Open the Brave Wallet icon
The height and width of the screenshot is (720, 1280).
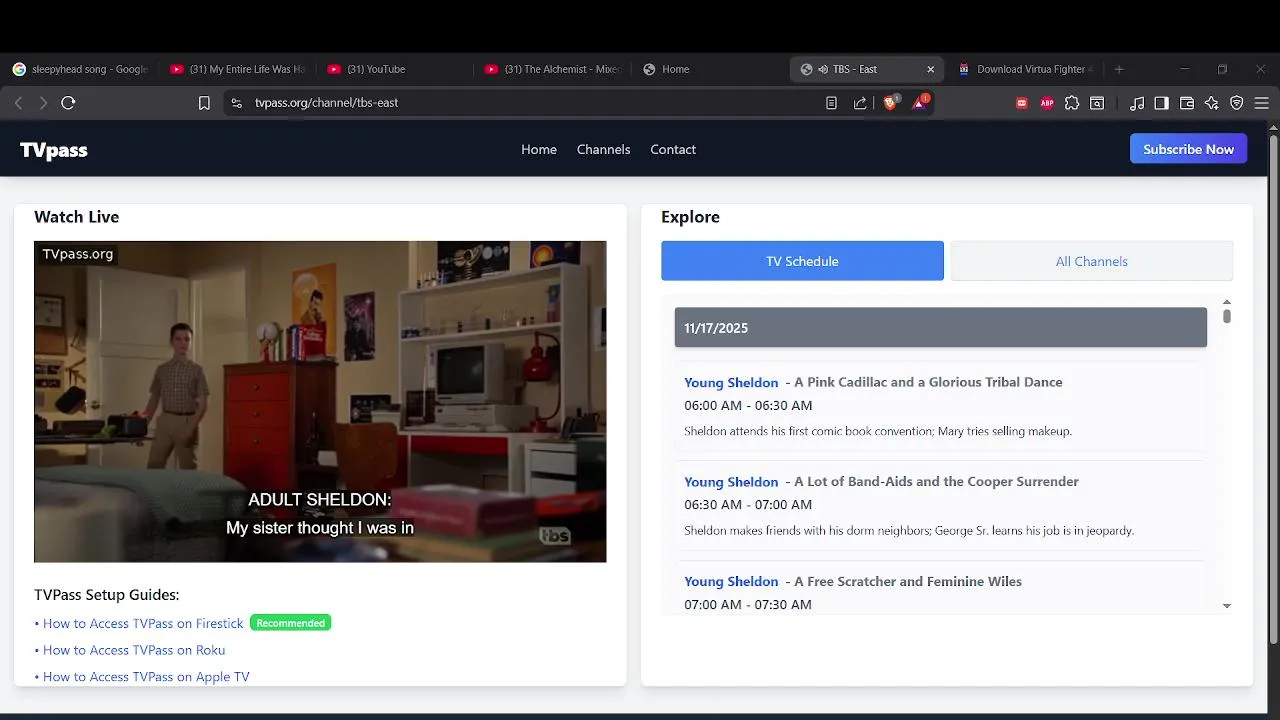click(1187, 103)
